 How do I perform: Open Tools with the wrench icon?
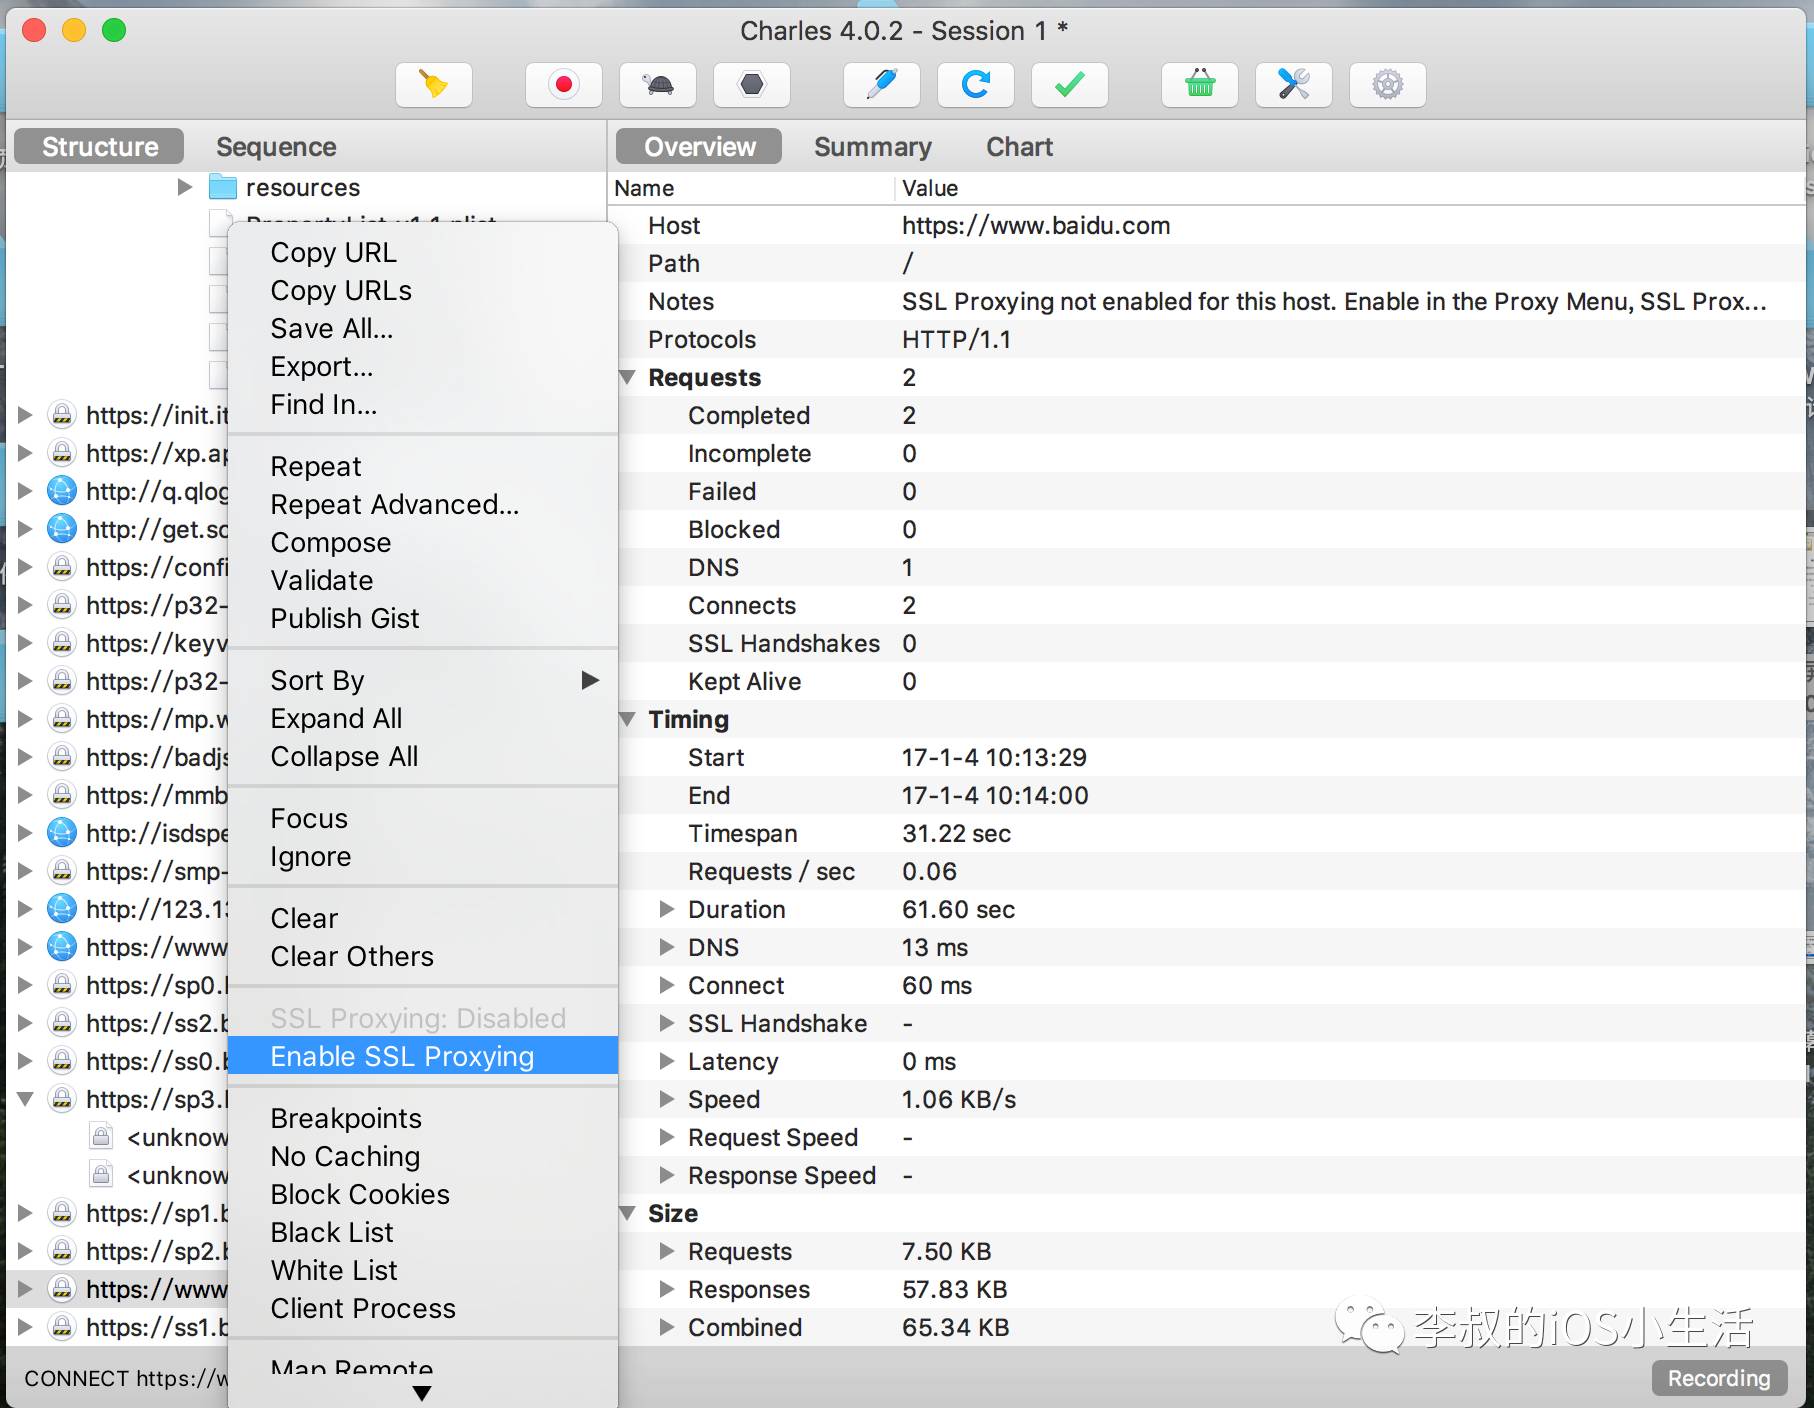pyautogui.click(x=1294, y=85)
